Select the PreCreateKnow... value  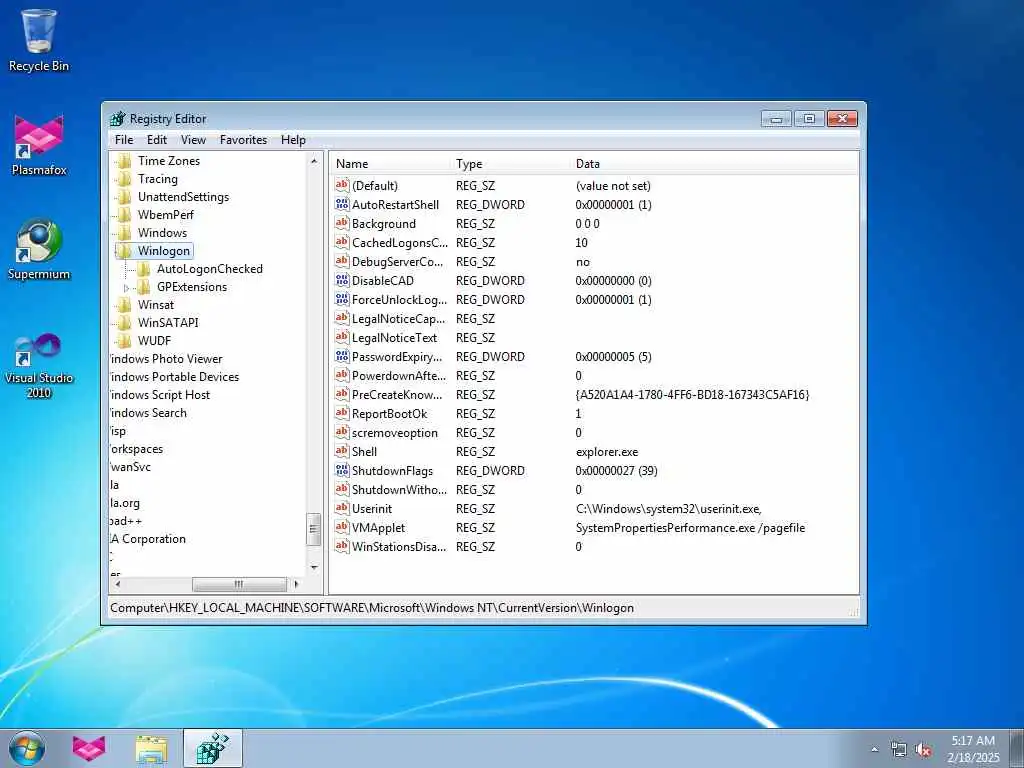pos(397,394)
